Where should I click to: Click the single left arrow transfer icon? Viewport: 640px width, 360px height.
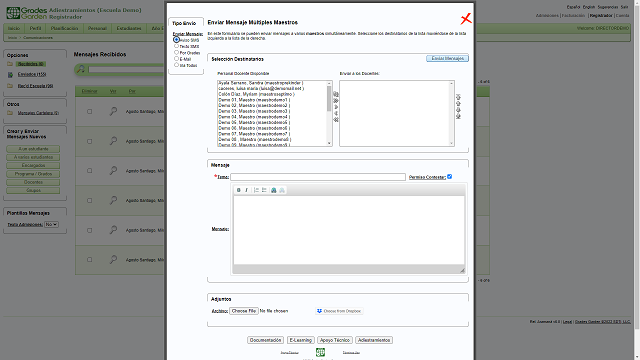336,113
